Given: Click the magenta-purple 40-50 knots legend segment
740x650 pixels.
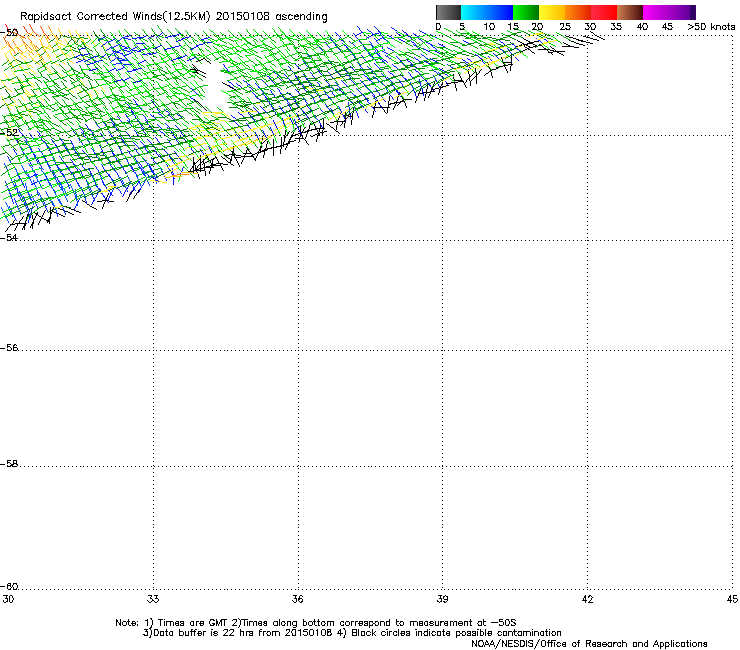Looking at the screenshot, I should click(669, 12).
